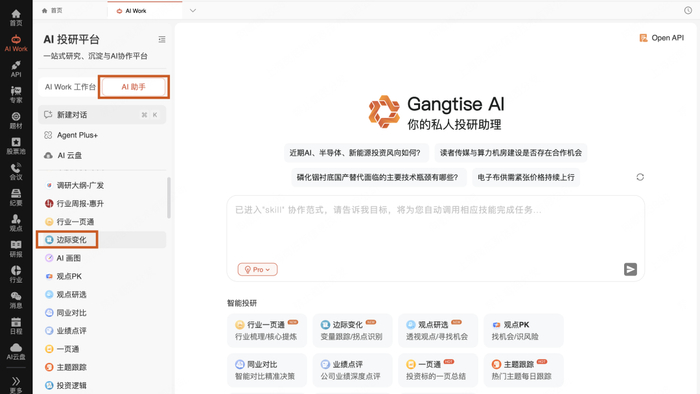Viewport: 700px width, 394px height.
Task: Send the message with the arrow button
Action: pos(630,269)
